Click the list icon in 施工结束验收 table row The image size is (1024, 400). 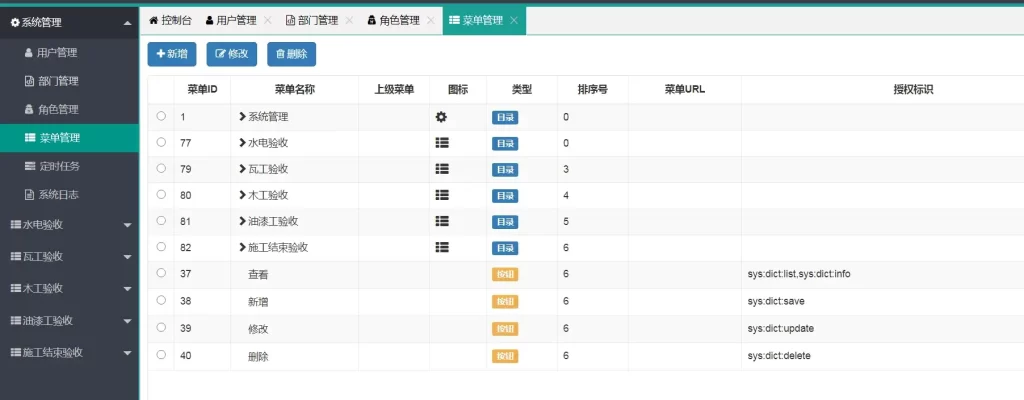click(x=441, y=247)
